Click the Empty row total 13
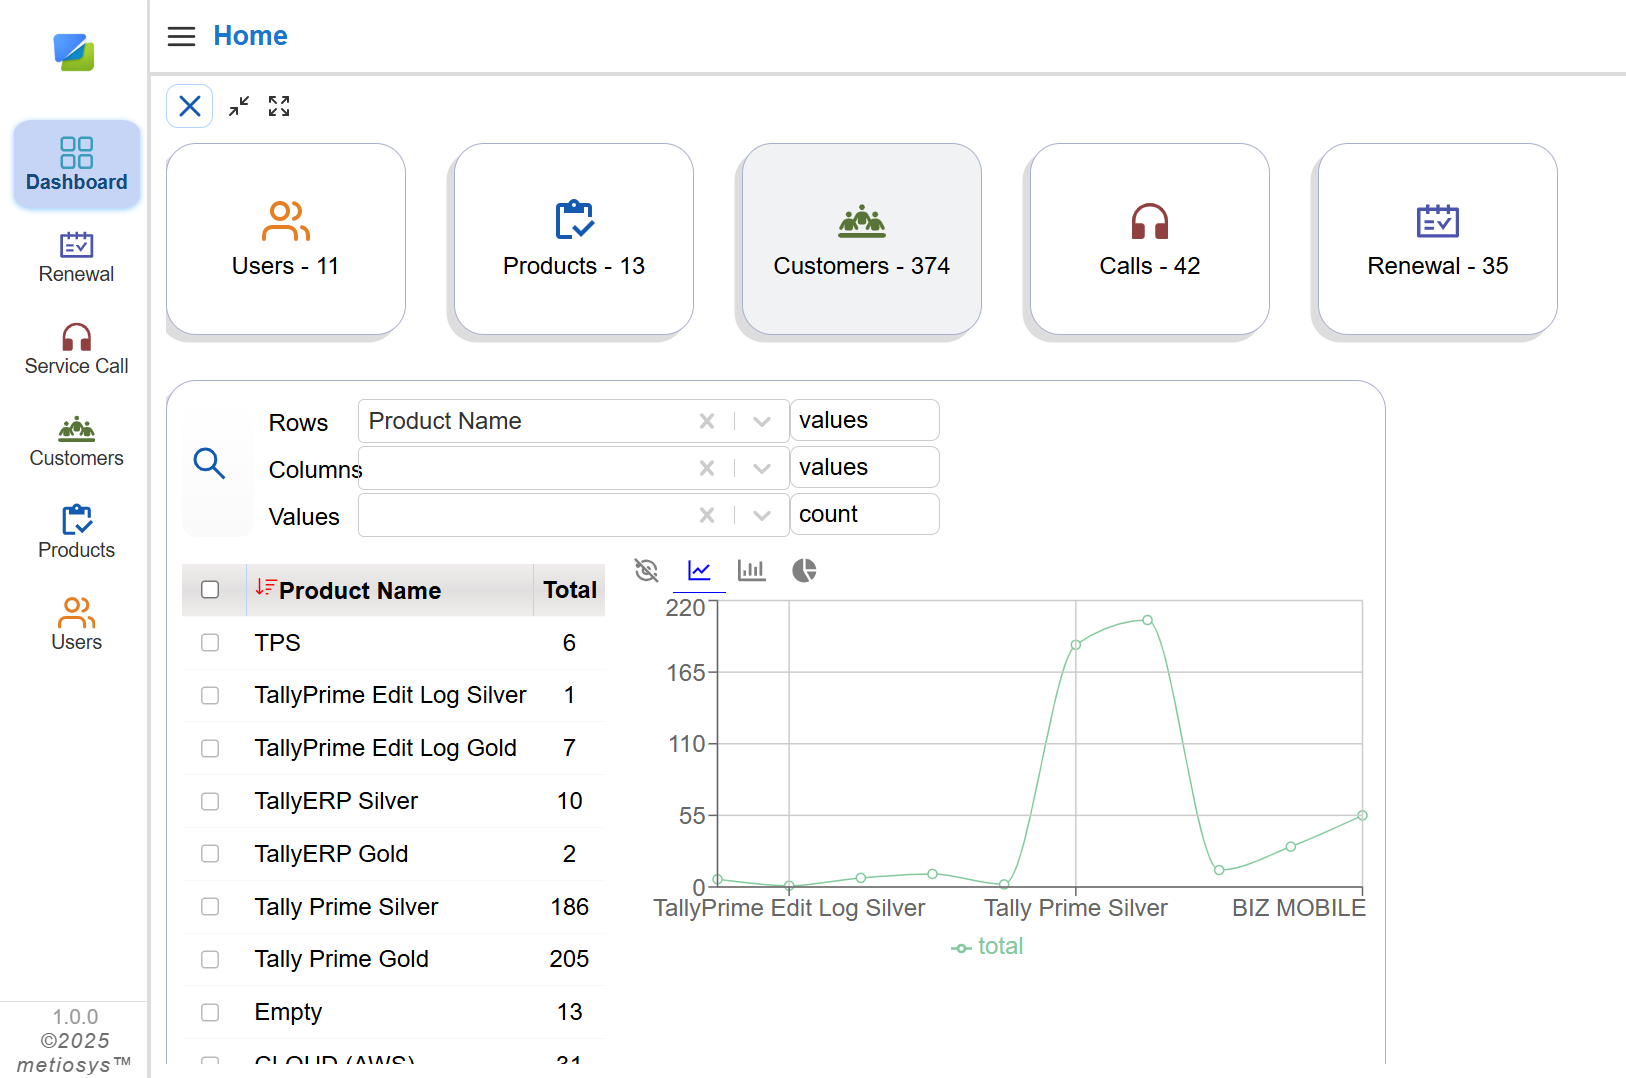 (569, 1012)
